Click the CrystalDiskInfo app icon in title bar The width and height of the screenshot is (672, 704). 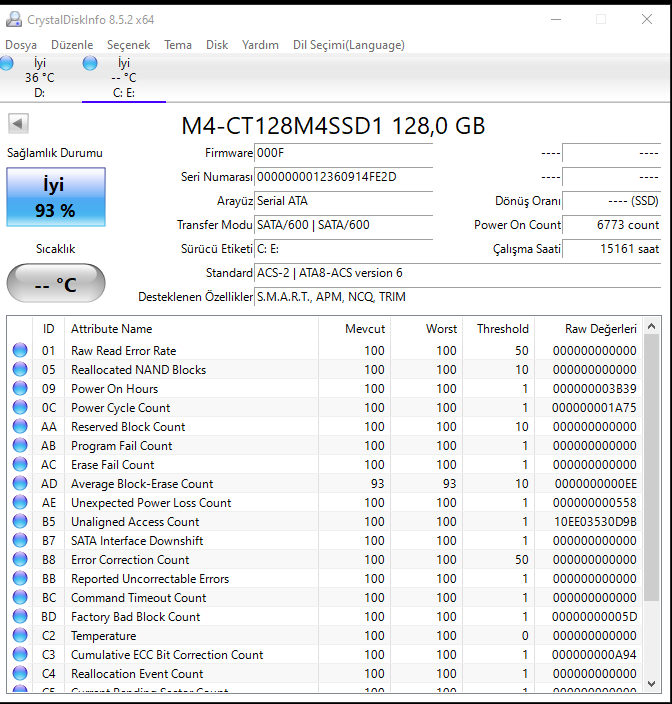click(x=13, y=19)
